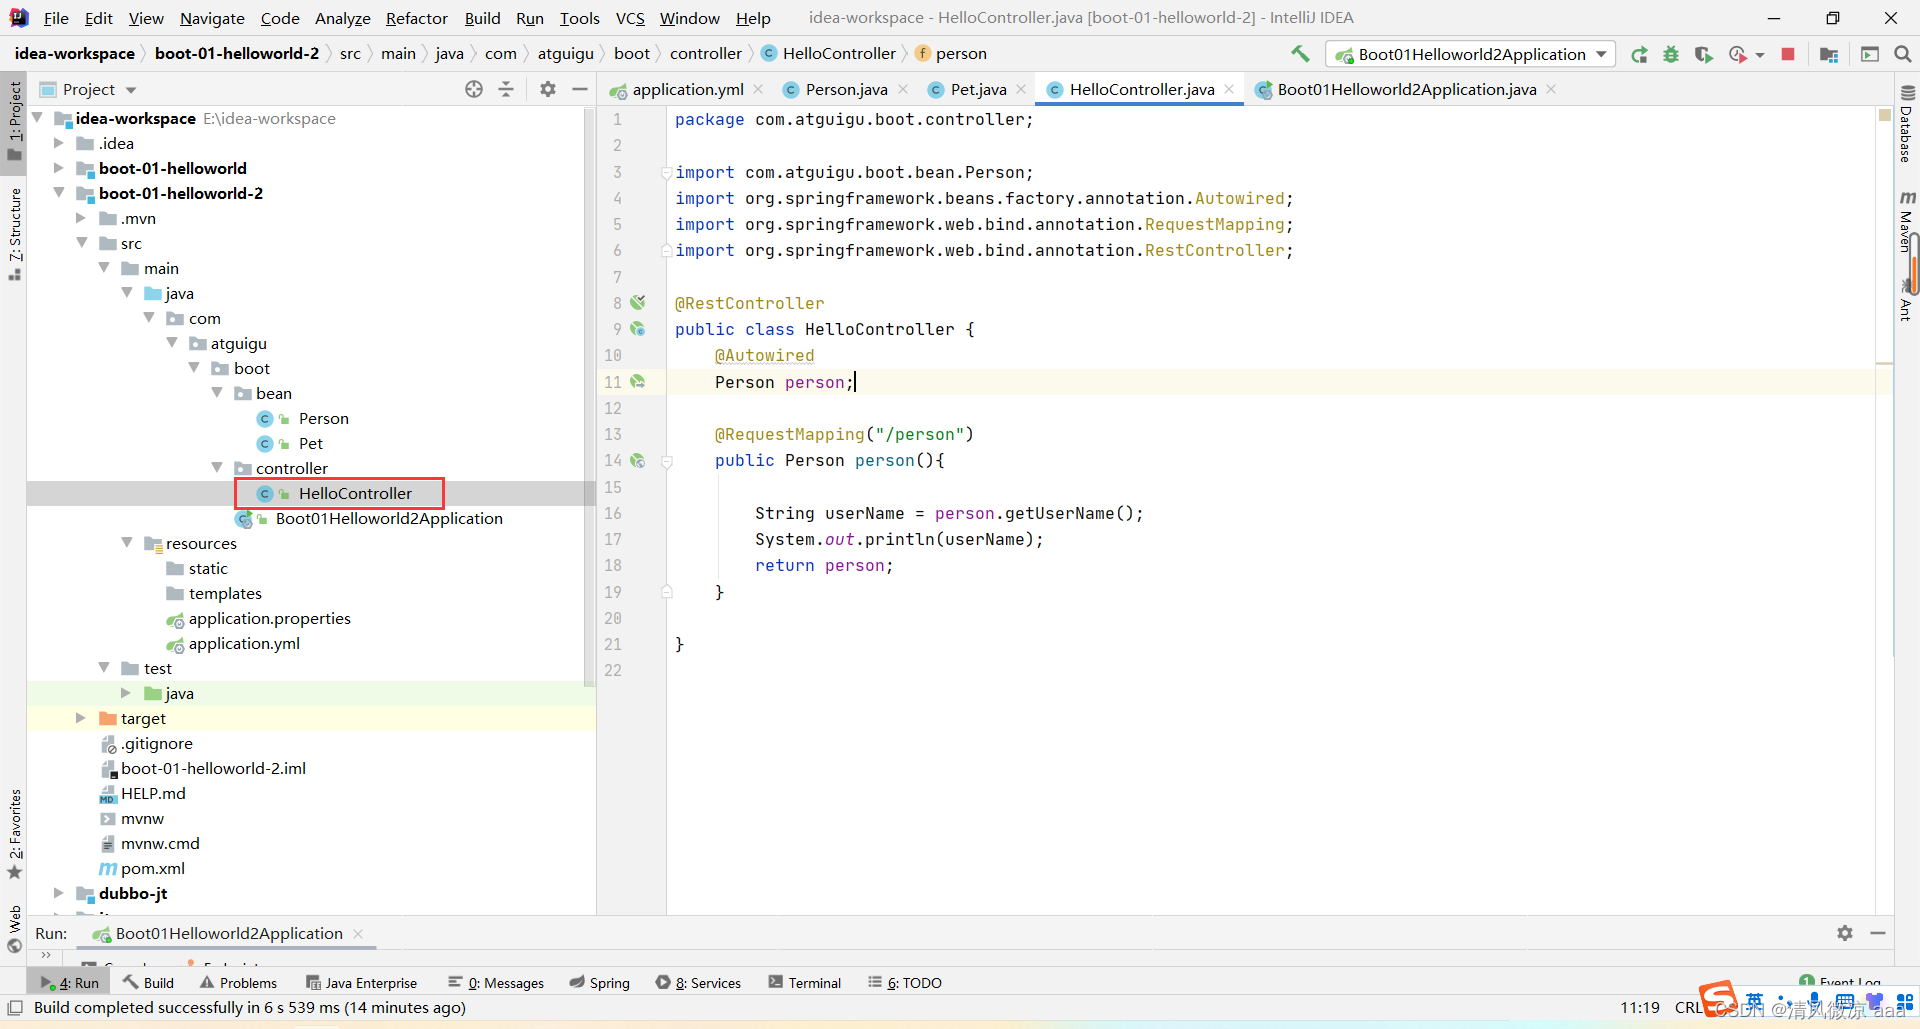Open the Refactor menu
This screenshot has height=1029, width=1920.
tap(417, 18)
